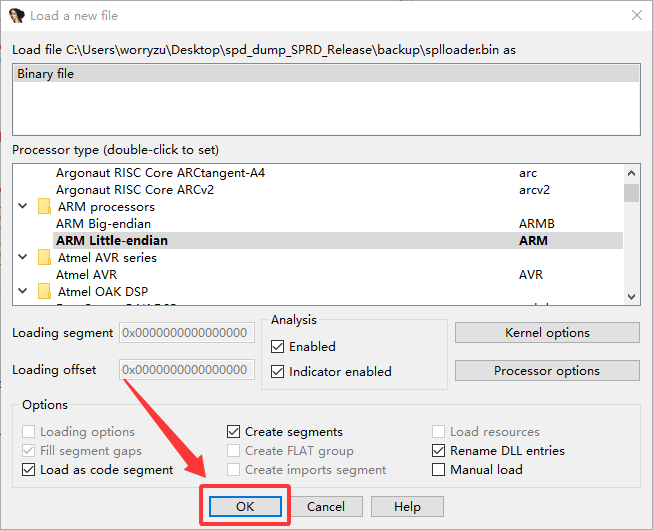The image size is (653, 530).
Task: Toggle the Fill segment gaps checkbox
Action: (x=28, y=450)
